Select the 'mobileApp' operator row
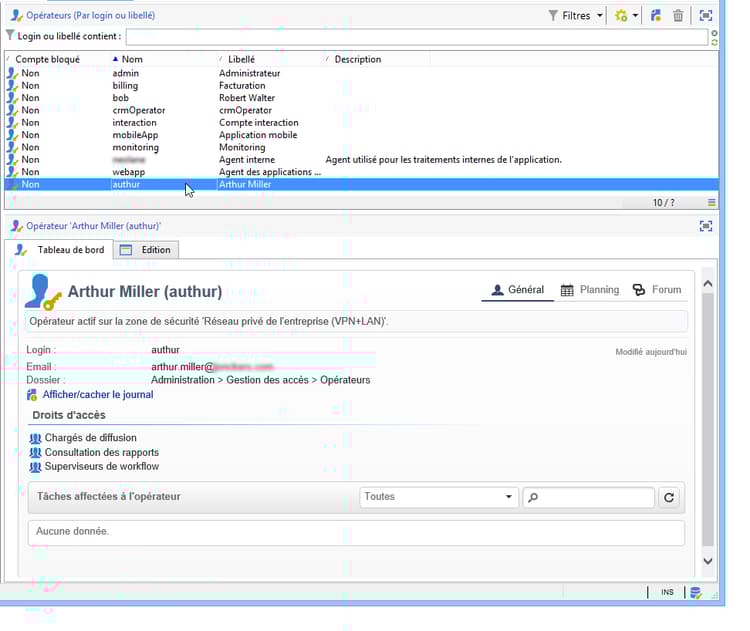The width and height of the screenshot is (750, 631). point(361,135)
